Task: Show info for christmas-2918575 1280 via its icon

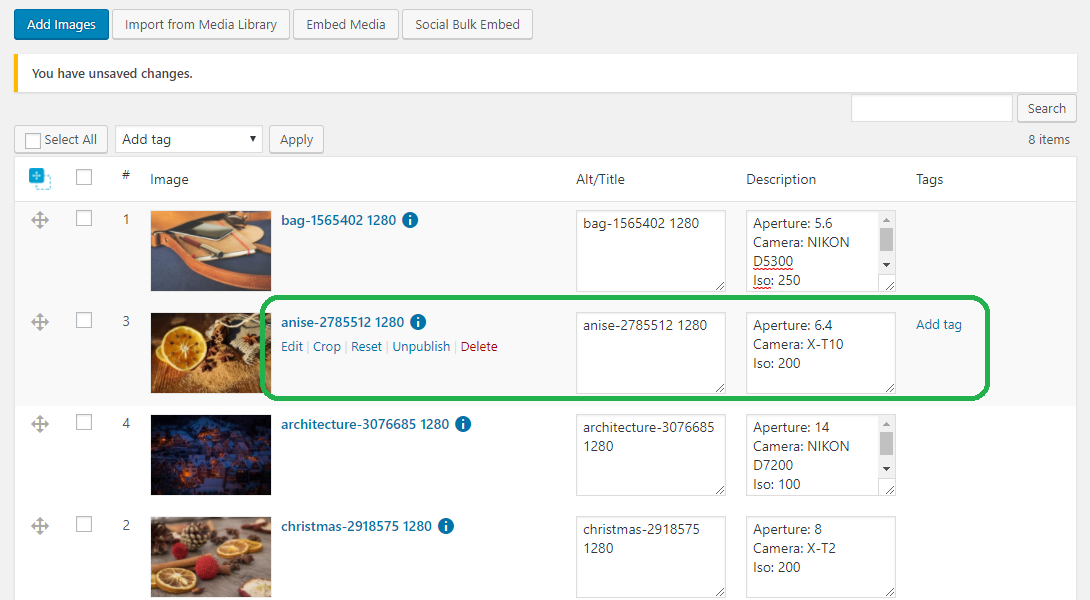Action: [446, 526]
